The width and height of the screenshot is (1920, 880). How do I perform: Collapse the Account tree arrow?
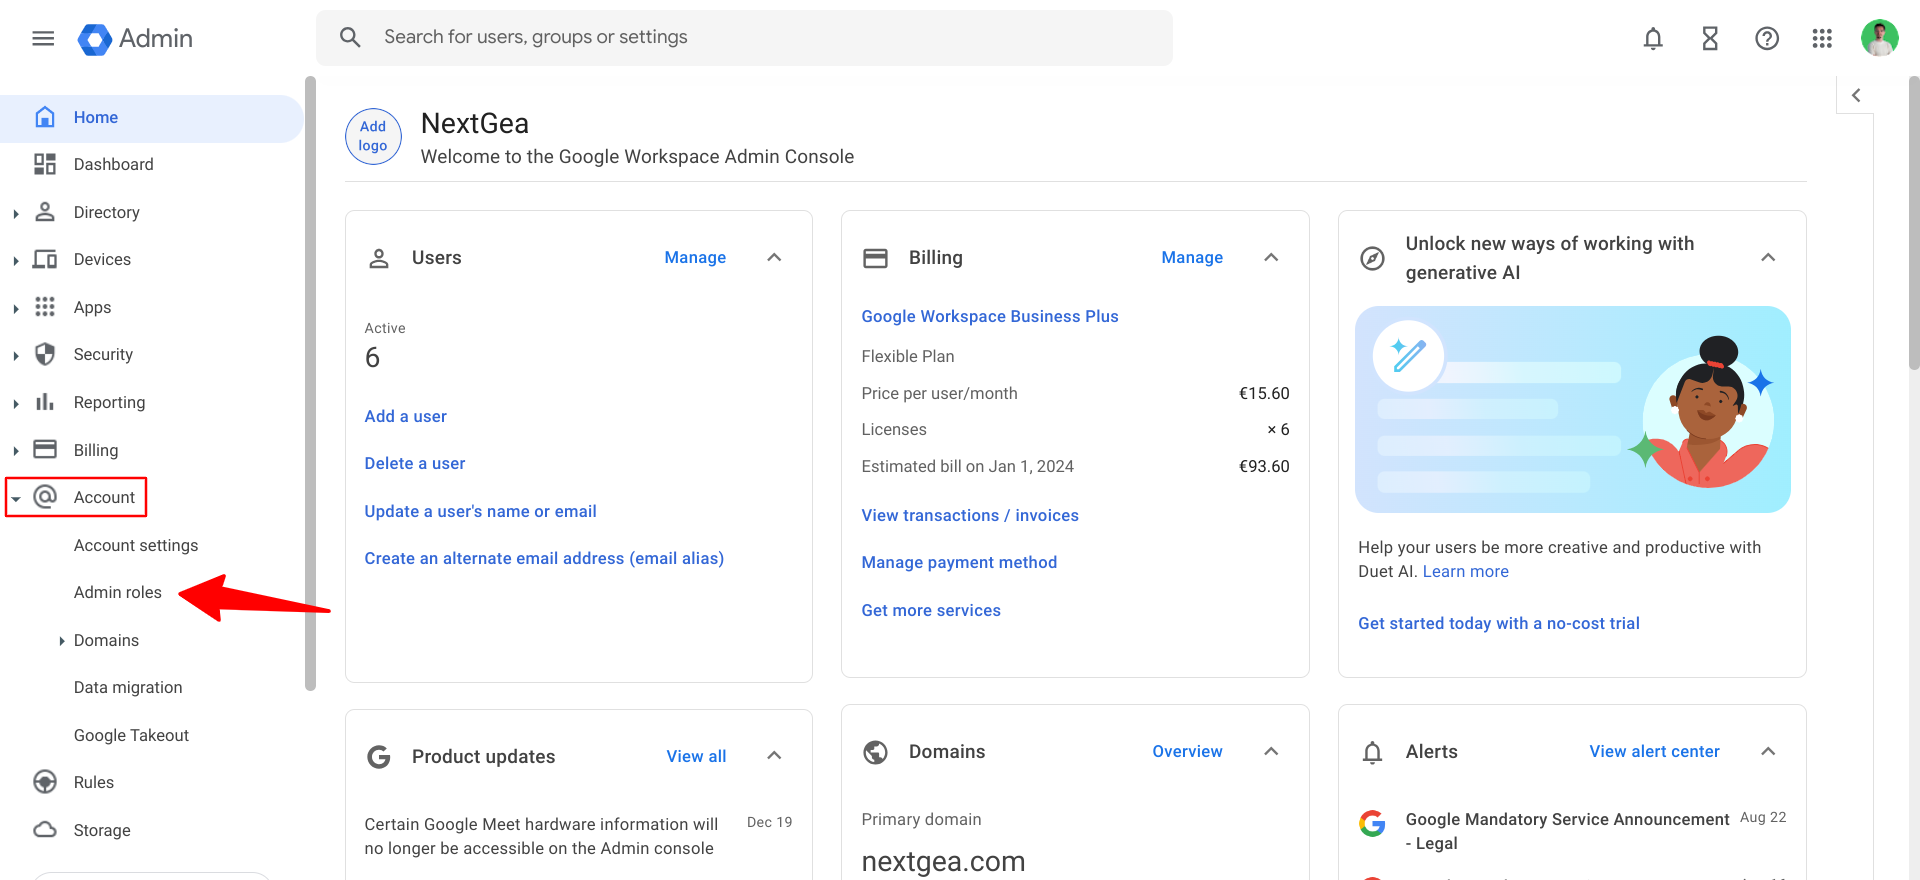pyautogui.click(x=16, y=498)
